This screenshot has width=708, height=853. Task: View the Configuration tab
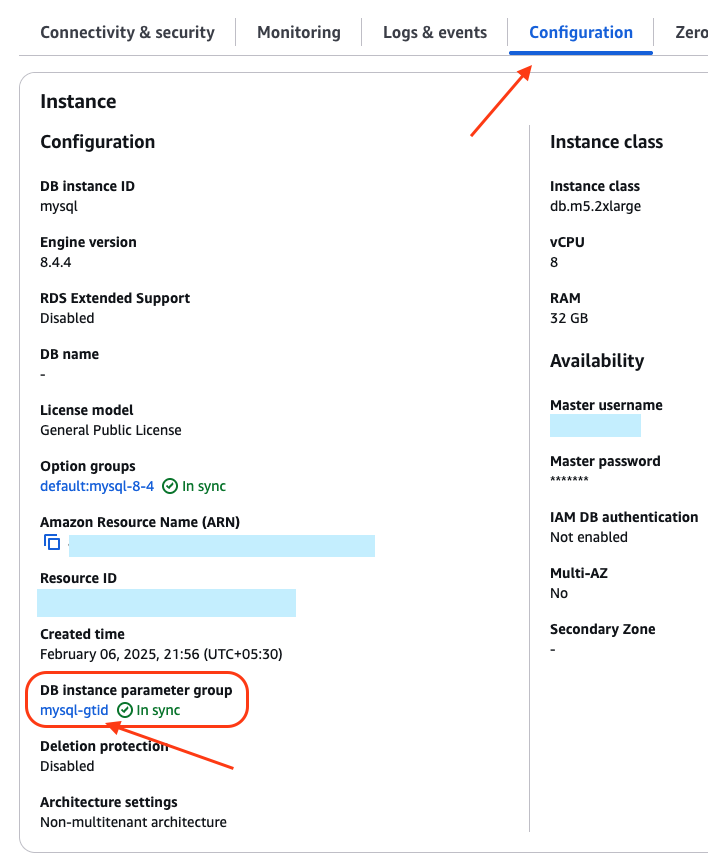580,32
